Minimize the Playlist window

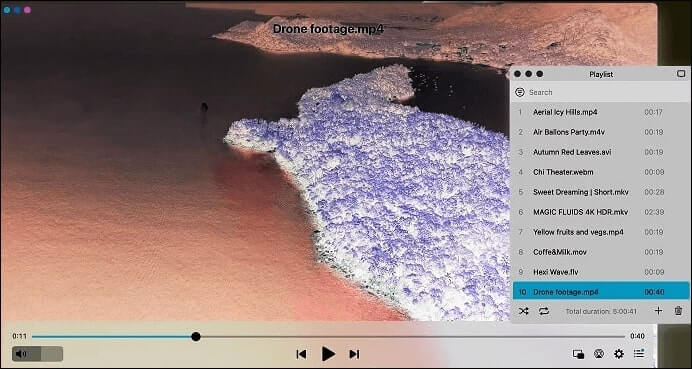528,74
